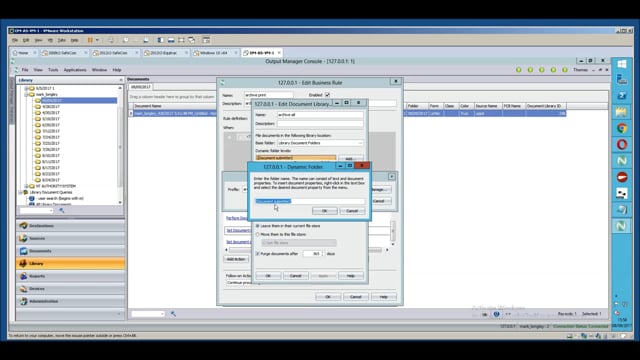Click OK at the bottom of Edit Business Rule
This screenshot has width=640, height=360.
tap(328, 297)
